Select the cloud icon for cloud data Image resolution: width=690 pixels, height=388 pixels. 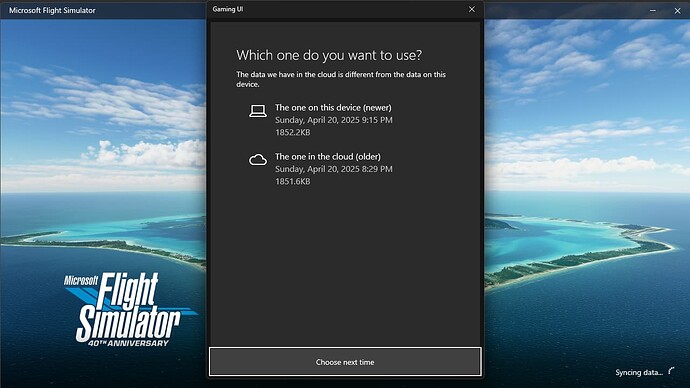point(258,160)
